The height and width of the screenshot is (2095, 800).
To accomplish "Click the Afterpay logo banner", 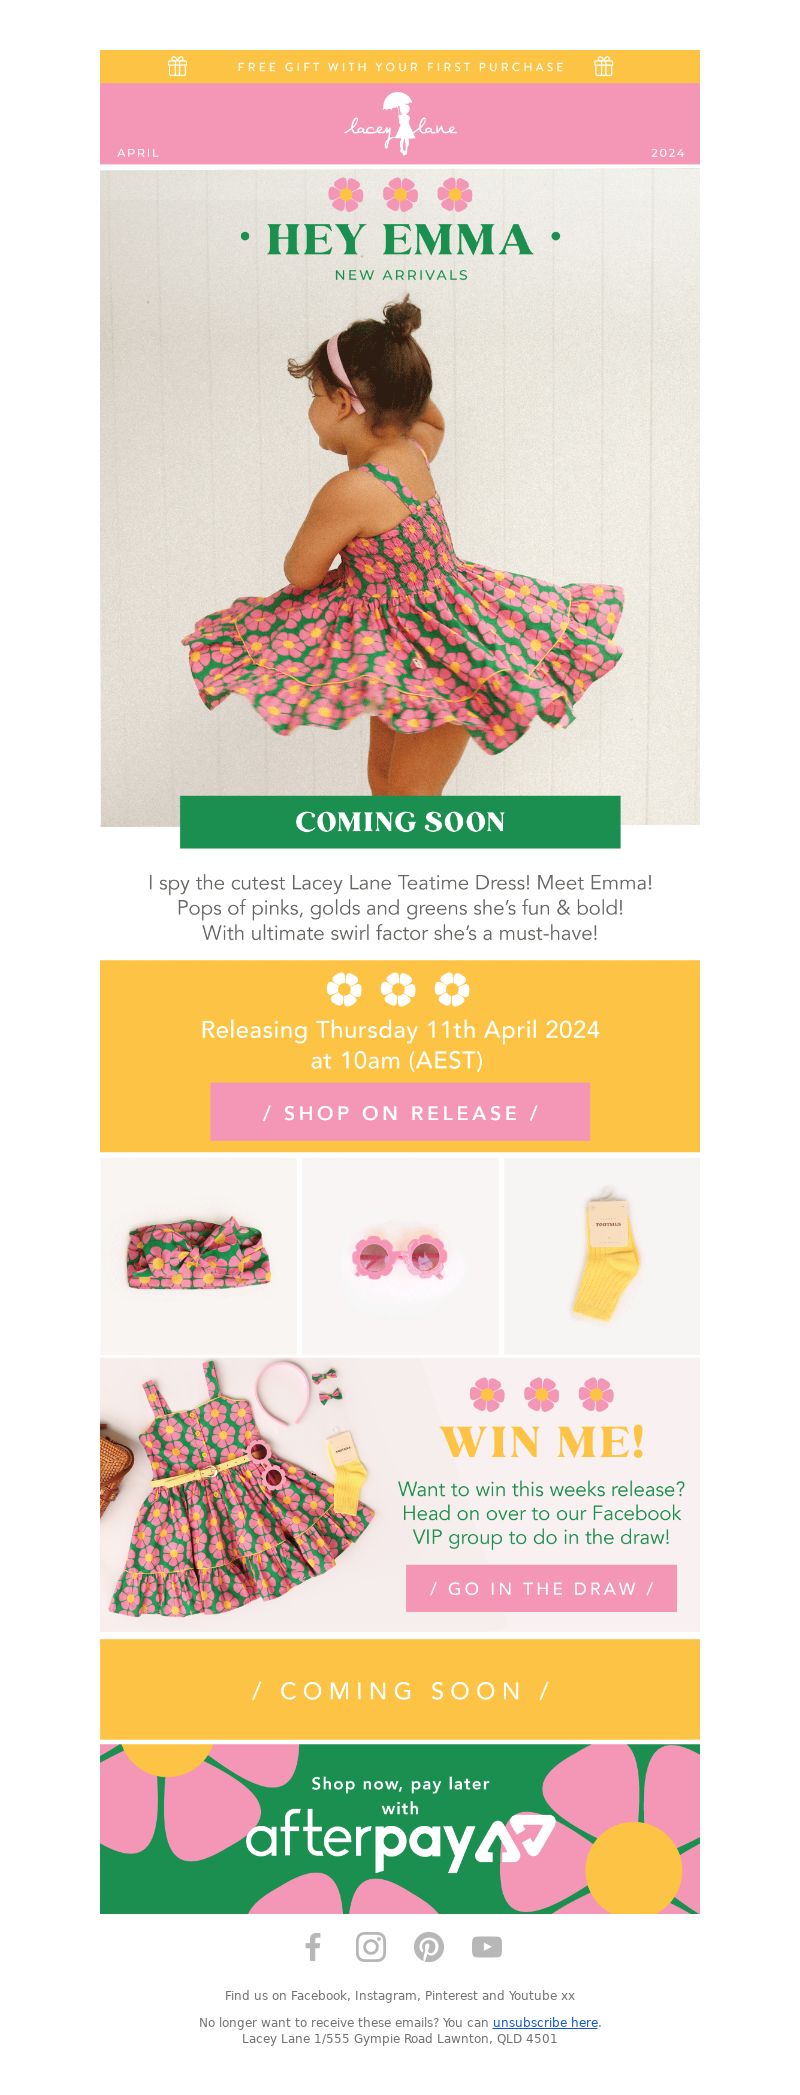I will click(x=400, y=1829).
